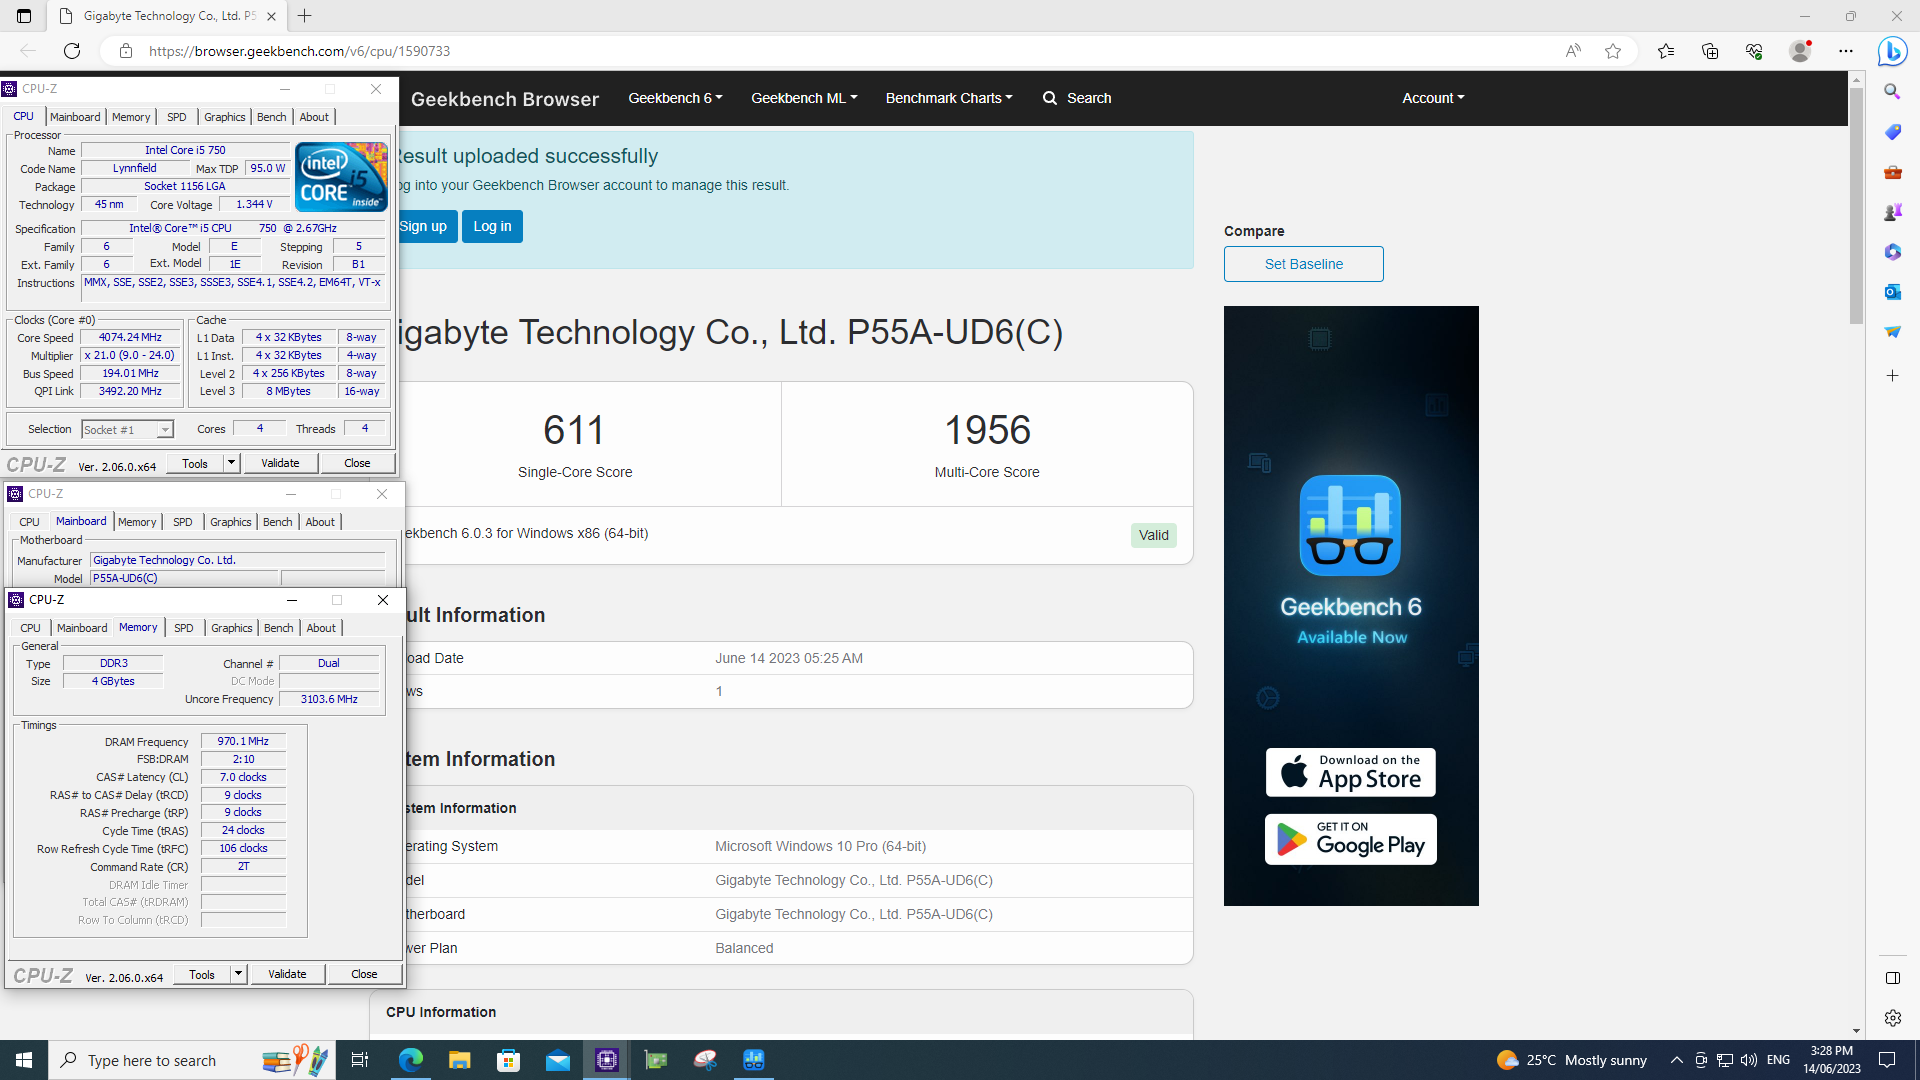Select Graphics tab in Memory CPU-Z window
Viewport: 1920px width, 1080px height.
coord(232,628)
